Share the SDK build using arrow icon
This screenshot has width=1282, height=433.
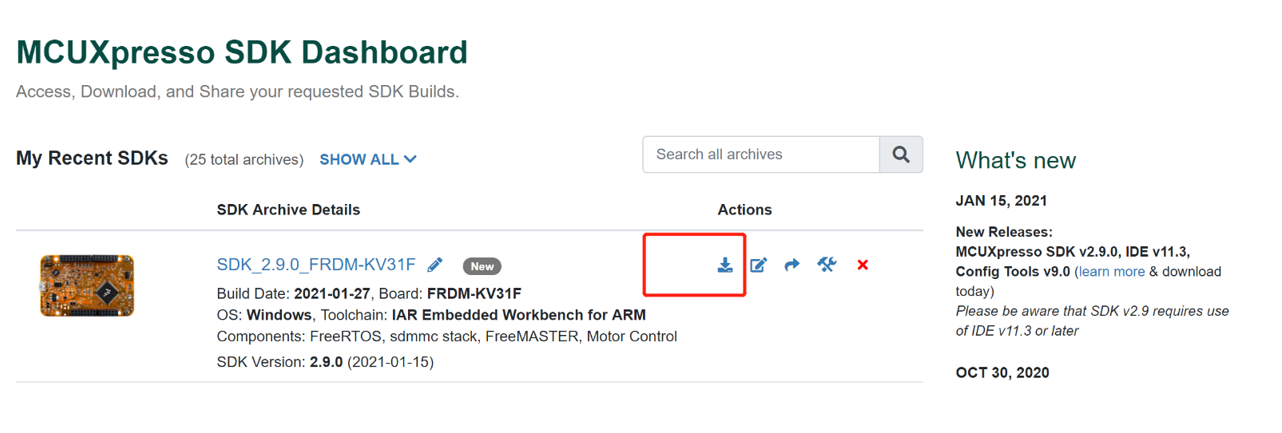pos(792,265)
